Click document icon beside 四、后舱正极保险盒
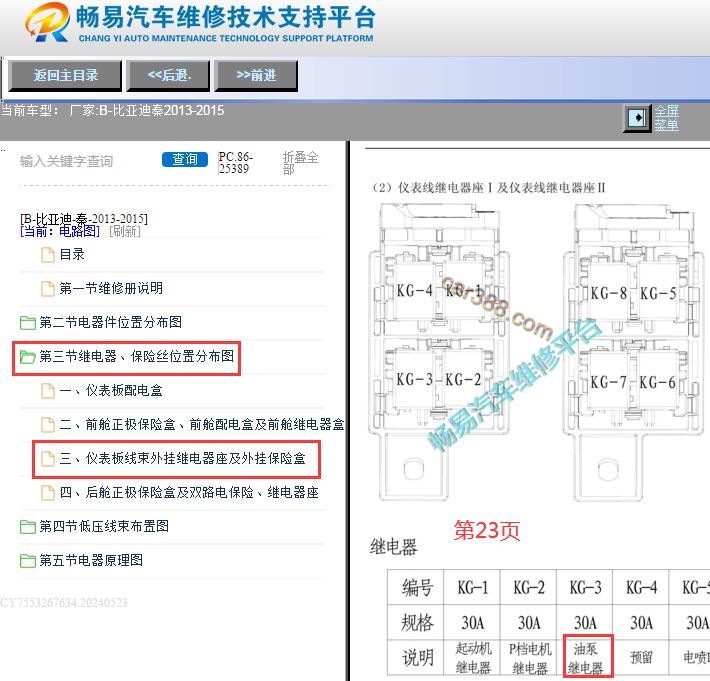The width and height of the screenshot is (710, 681). (48, 493)
